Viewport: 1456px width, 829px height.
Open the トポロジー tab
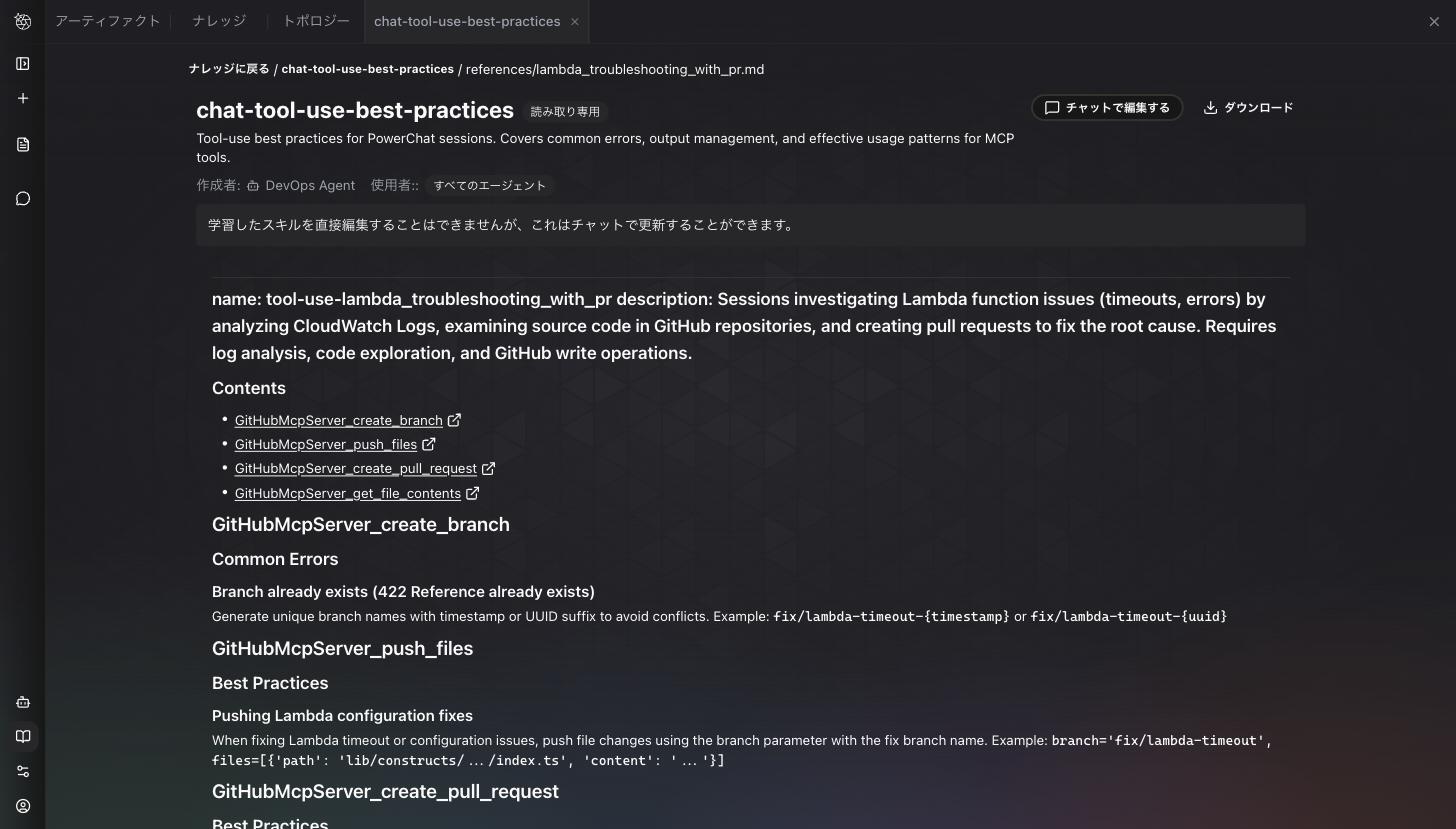pyautogui.click(x=316, y=21)
